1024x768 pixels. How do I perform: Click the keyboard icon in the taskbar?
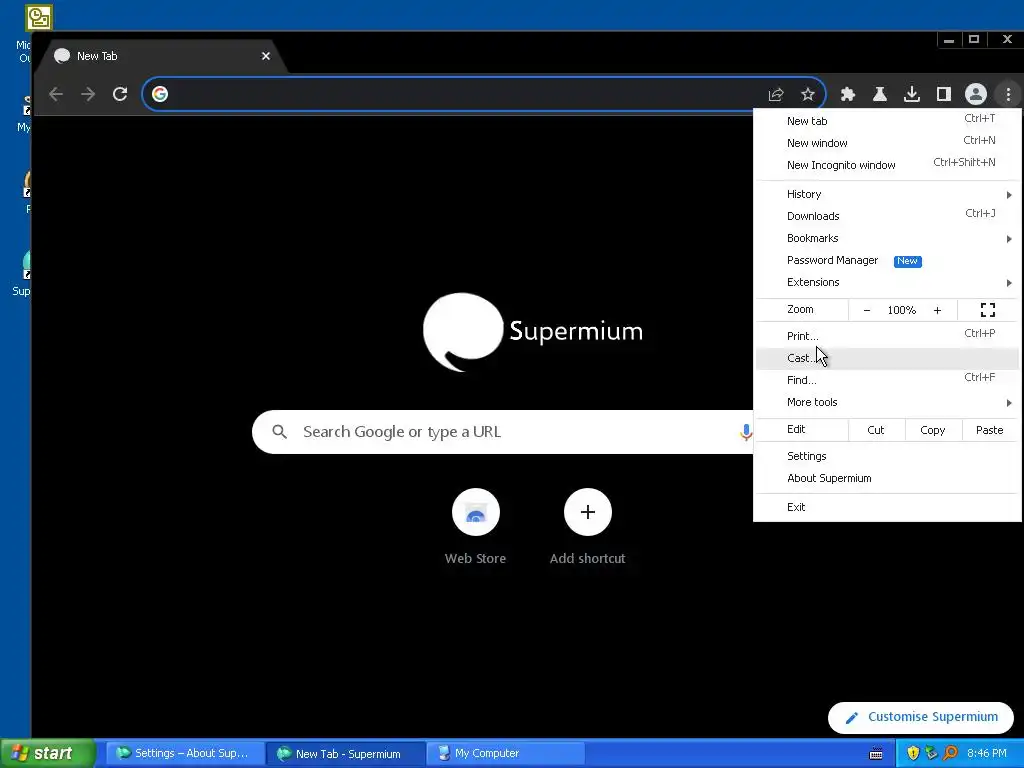(x=876, y=754)
